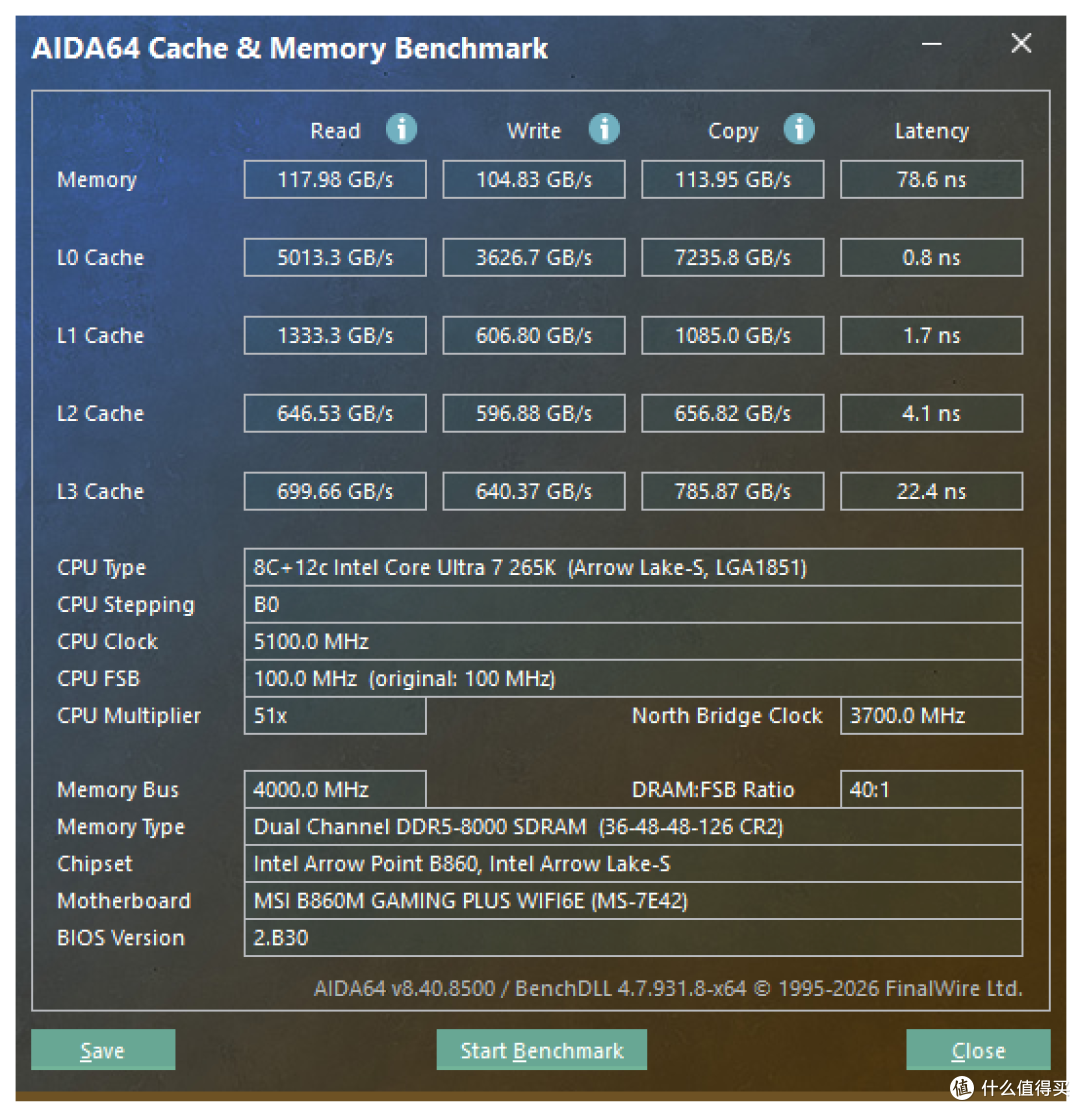
Task: Click the L3 Cache write value 640.37 GB/s
Action: (534, 491)
